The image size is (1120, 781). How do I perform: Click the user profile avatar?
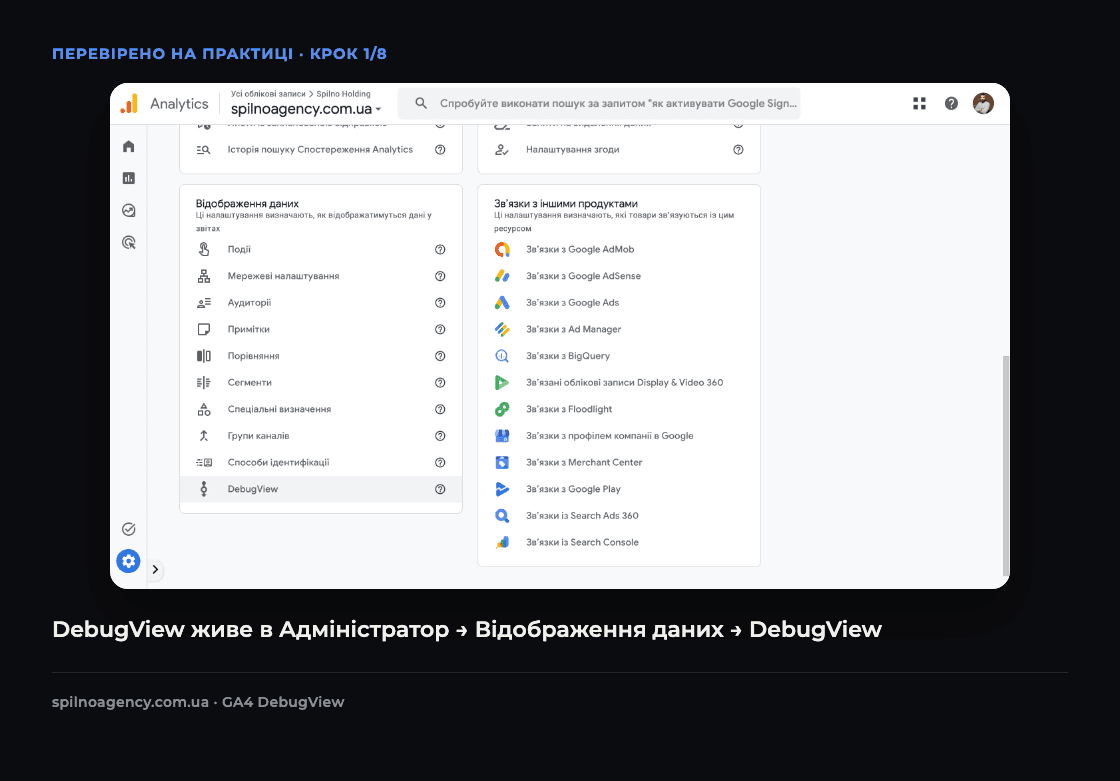[983, 104]
